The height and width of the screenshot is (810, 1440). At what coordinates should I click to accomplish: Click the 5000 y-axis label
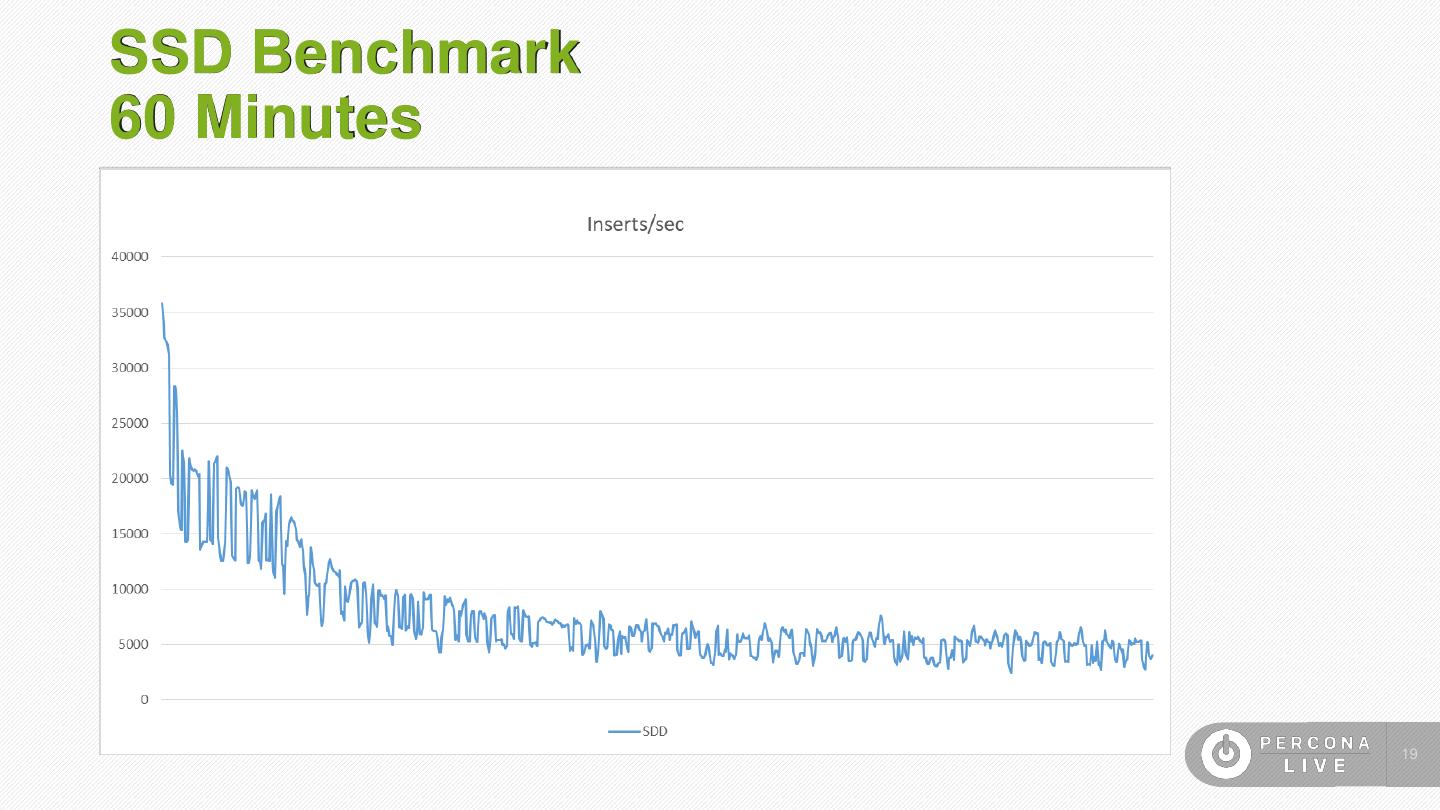132,645
